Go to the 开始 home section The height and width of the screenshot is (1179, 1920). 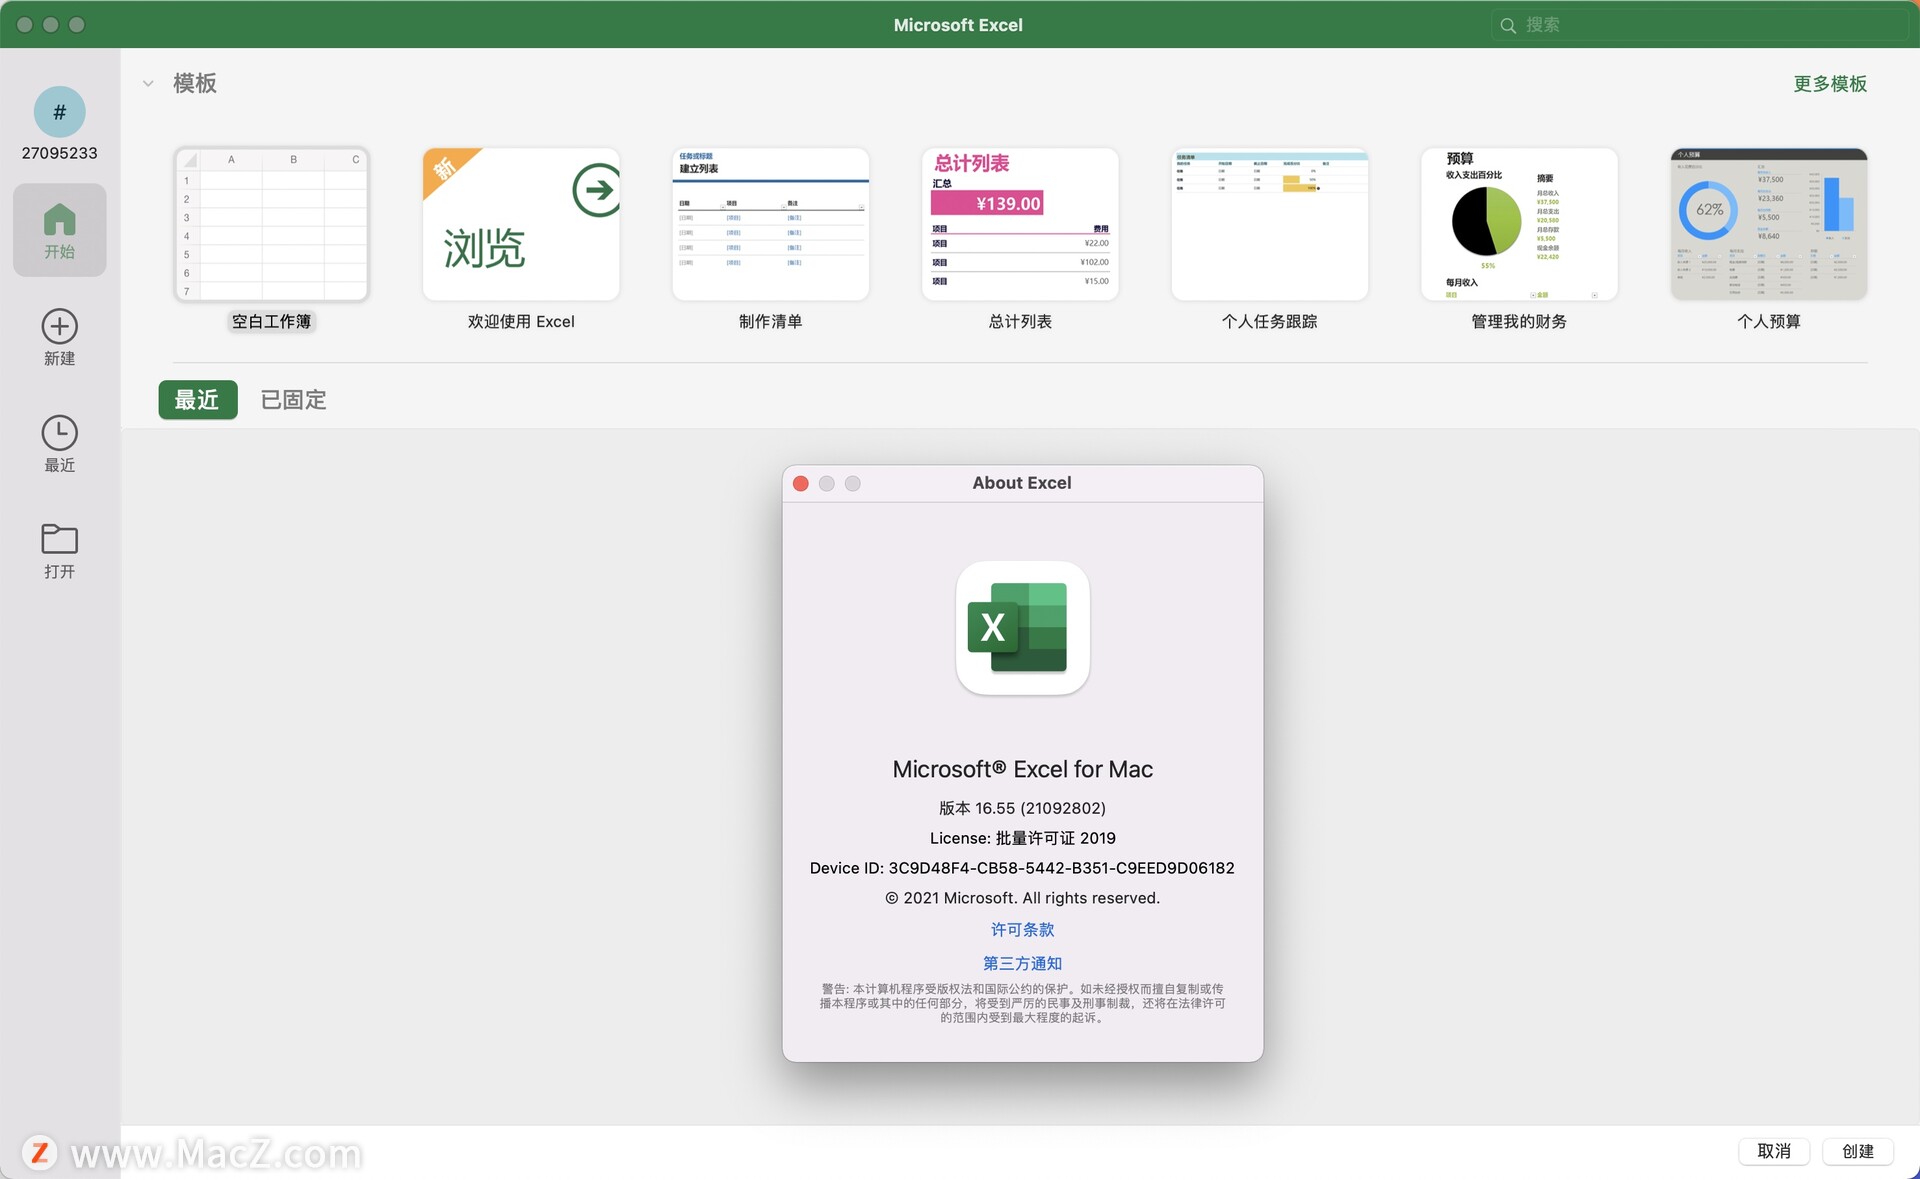click(59, 230)
